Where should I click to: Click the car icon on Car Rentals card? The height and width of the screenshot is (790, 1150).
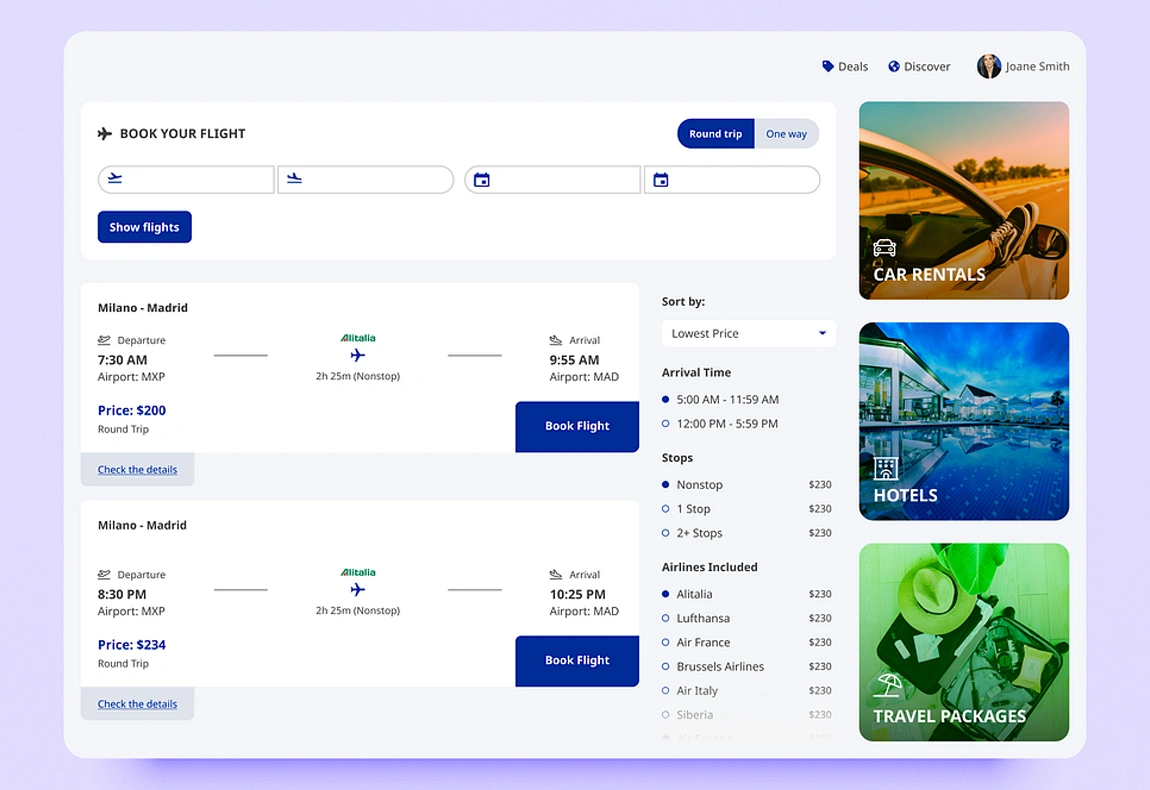coord(883,249)
